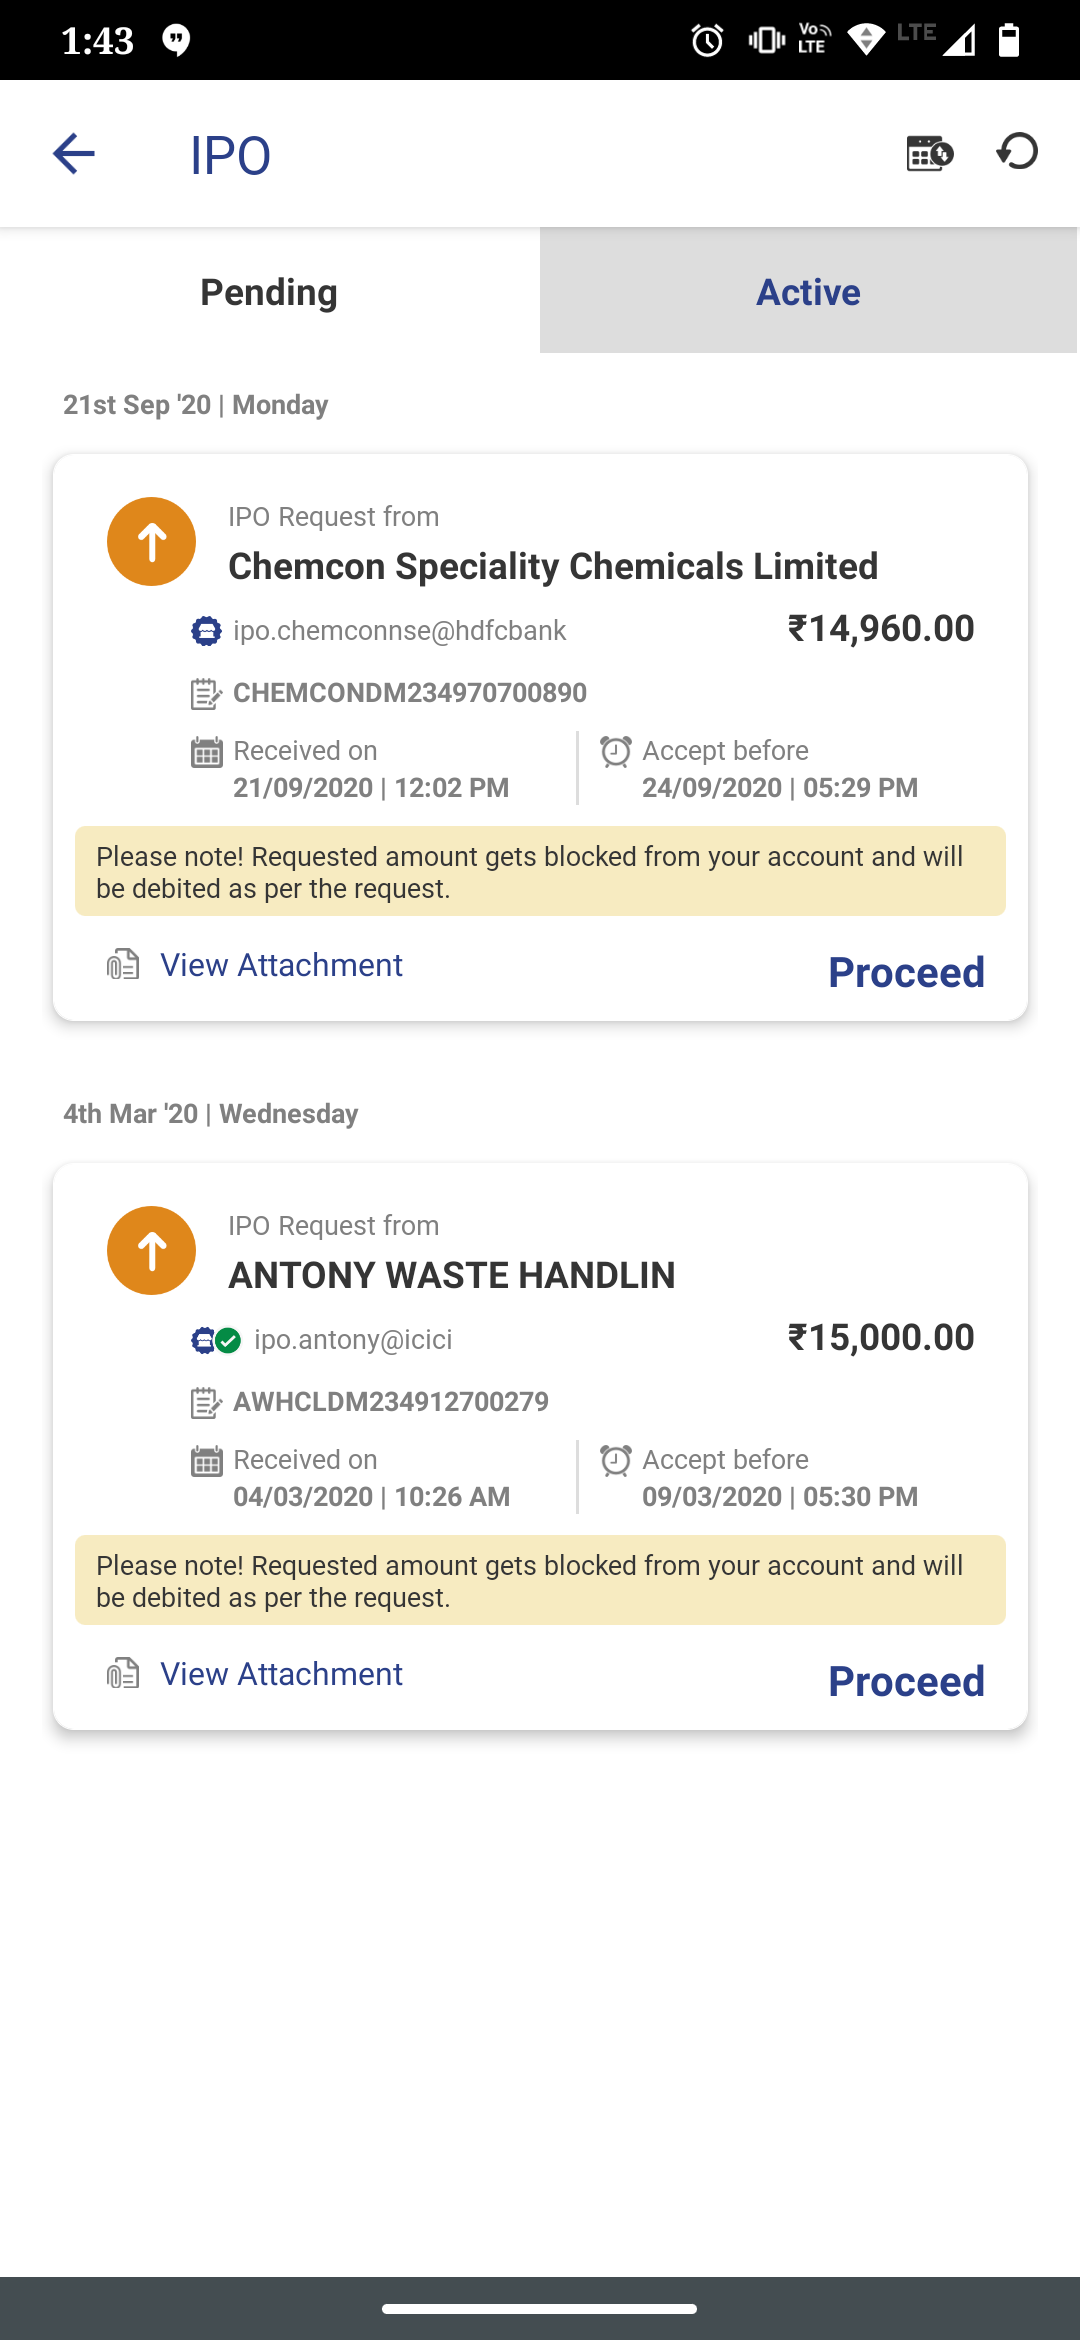Image resolution: width=1080 pixels, height=2340 pixels.
Task: Tap the Android home gesture bar
Action: click(540, 2309)
